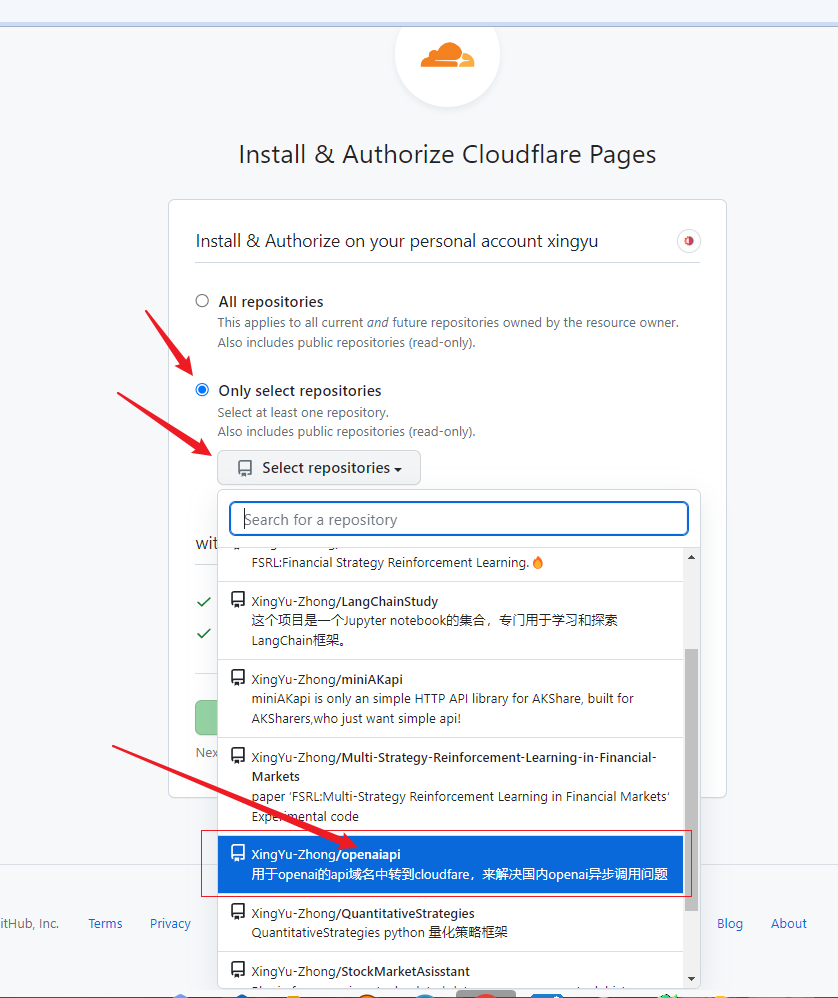Click the repository list scroll up arrow
Viewport: 838px width, 998px height.
tap(692, 558)
